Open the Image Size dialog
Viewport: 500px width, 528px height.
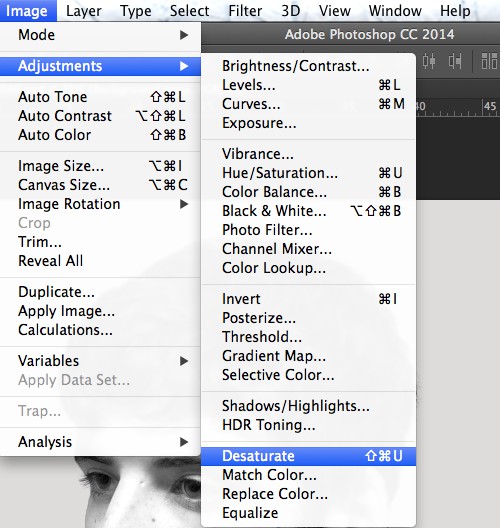(x=100, y=166)
